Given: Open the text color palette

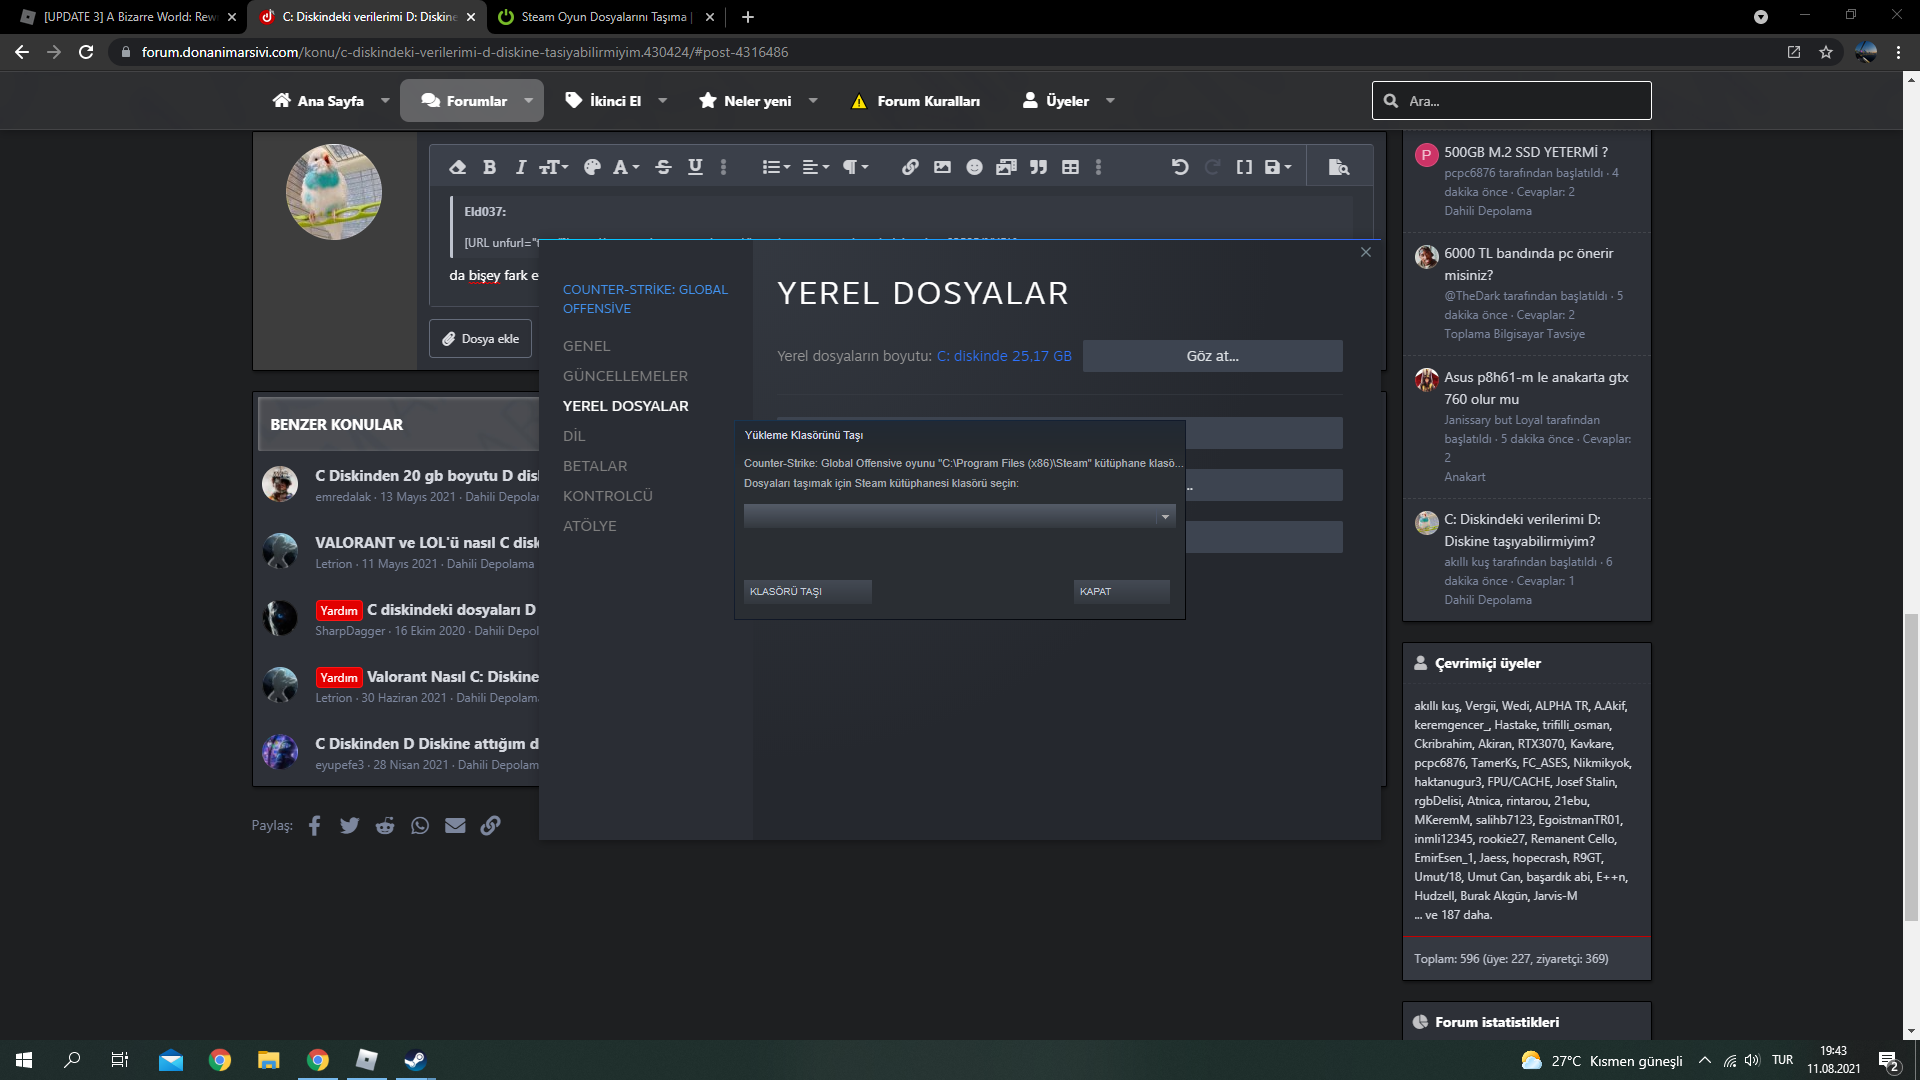Looking at the screenshot, I should coord(592,167).
